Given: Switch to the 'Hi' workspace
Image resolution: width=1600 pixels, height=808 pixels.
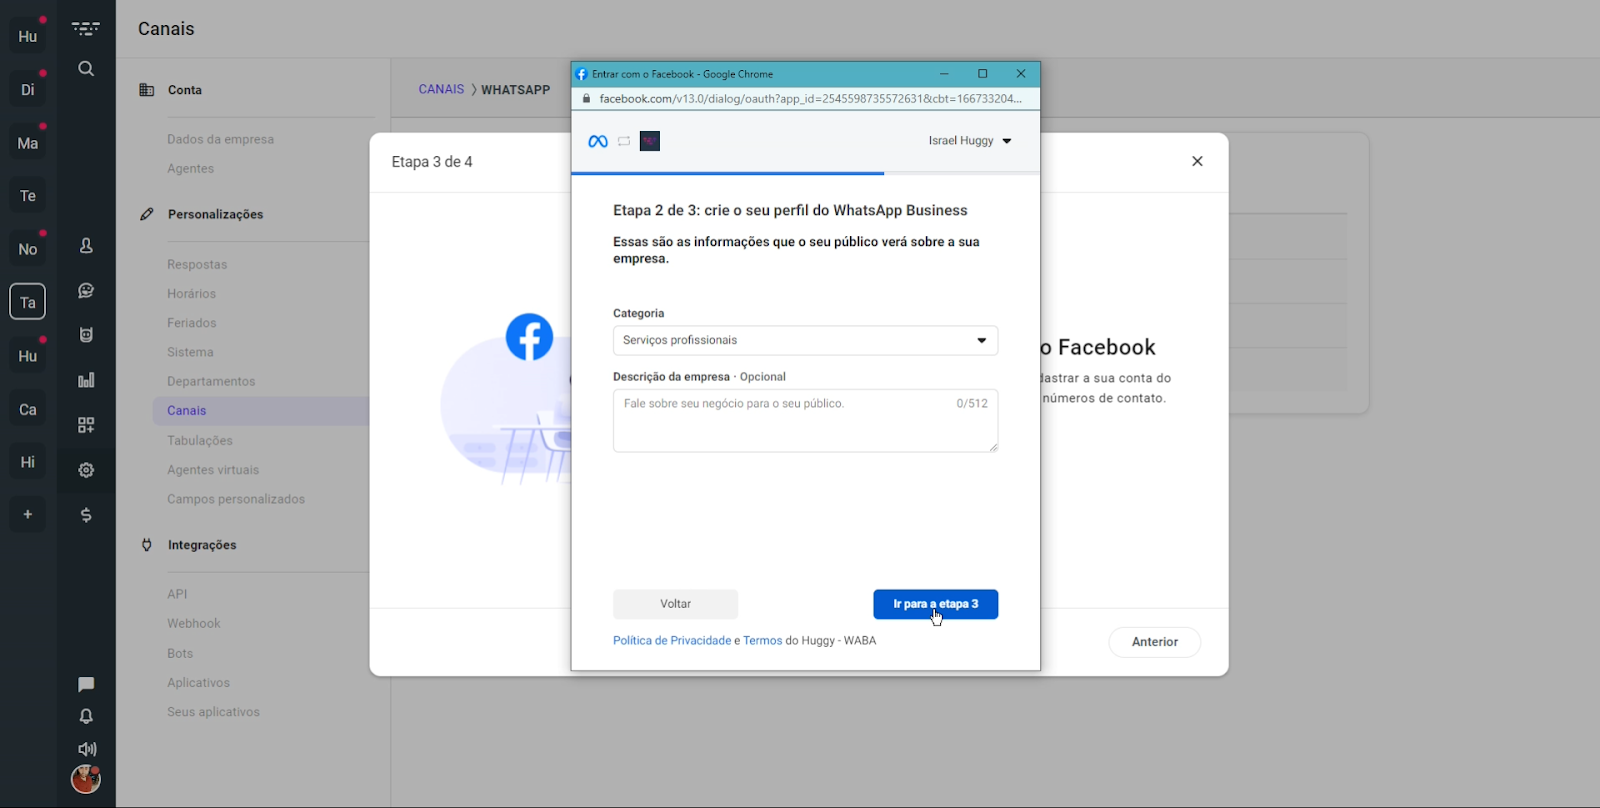Looking at the screenshot, I should point(28,462).
